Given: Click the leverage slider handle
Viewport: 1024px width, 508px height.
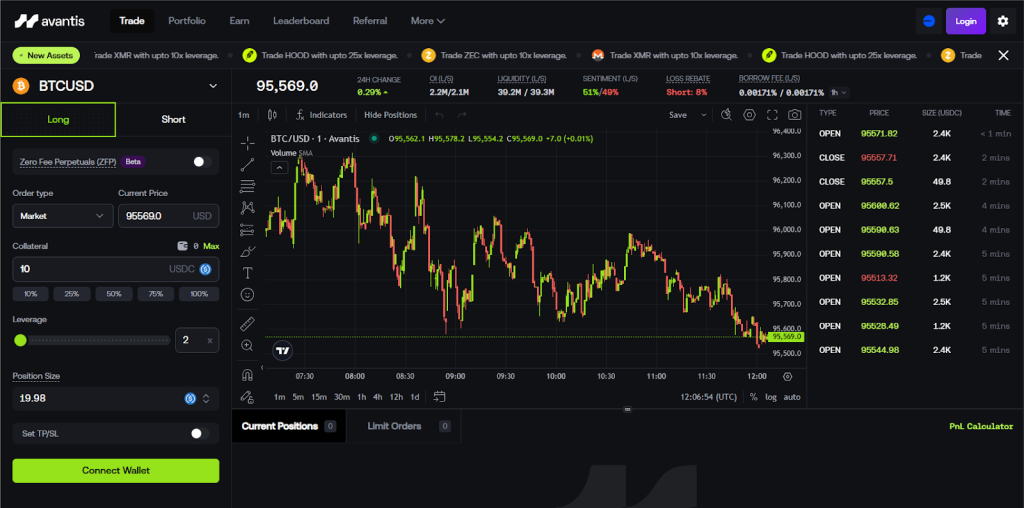Looking at the screenshot, I should [20, 340].
